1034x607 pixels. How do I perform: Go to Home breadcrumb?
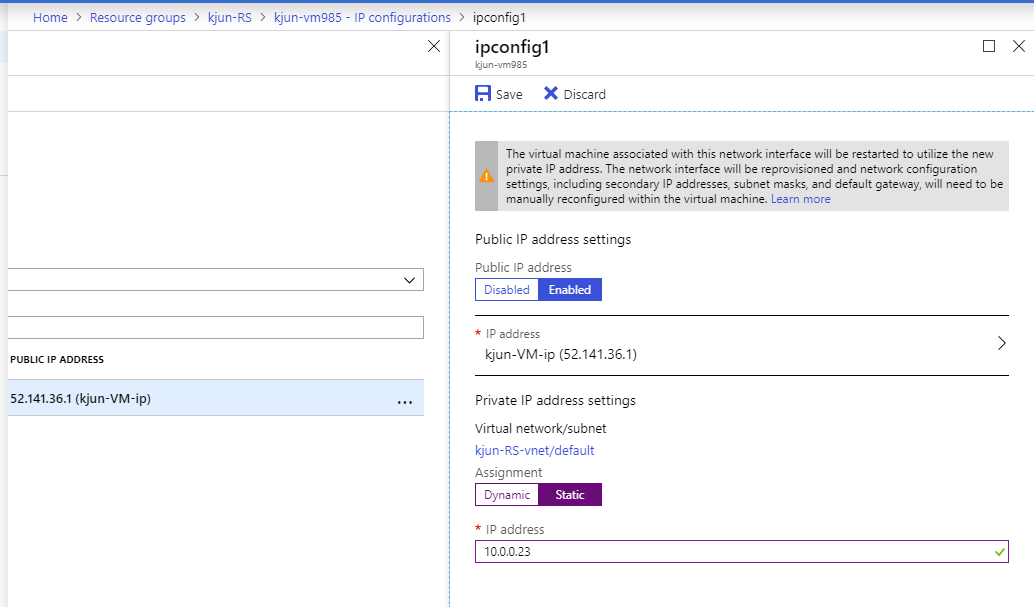pos(50,18)
